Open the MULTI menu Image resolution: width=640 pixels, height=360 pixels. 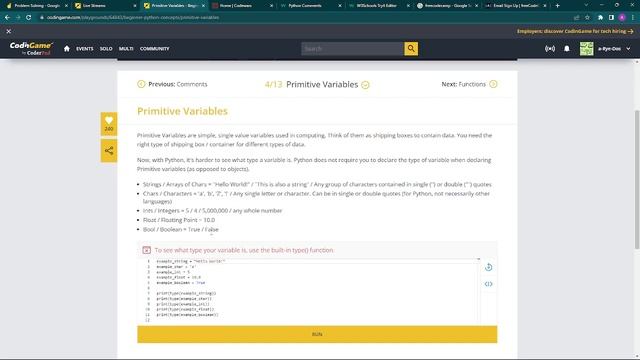pyautogui.click(x=126, y=49)
